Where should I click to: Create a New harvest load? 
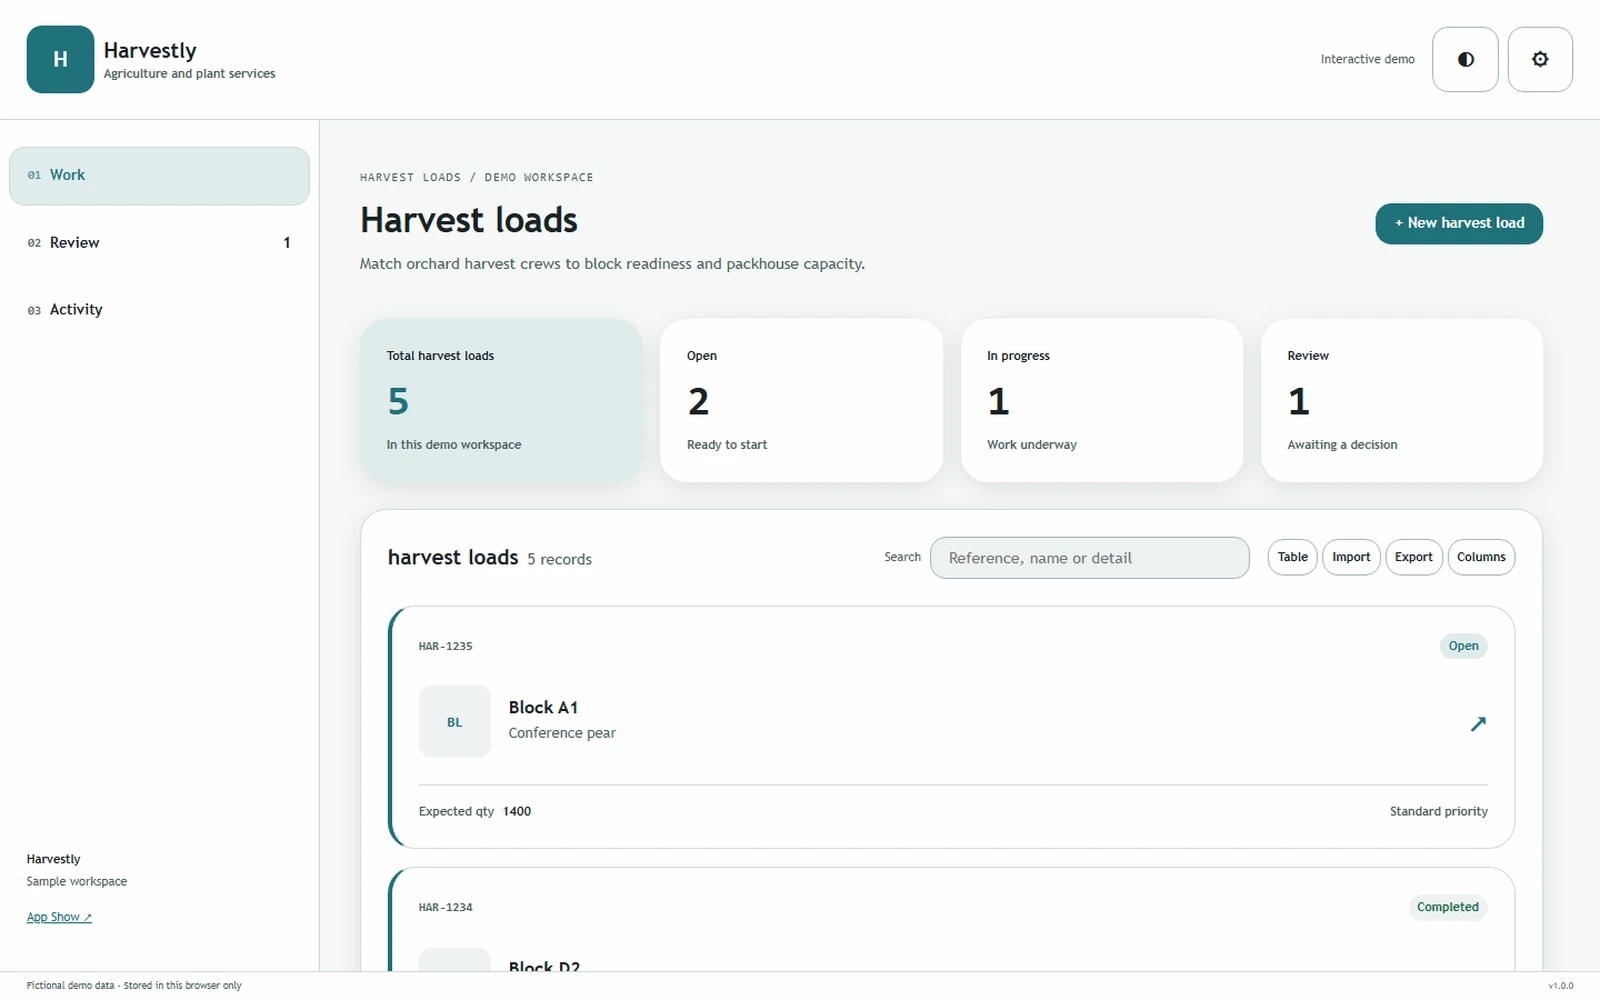1459,223
